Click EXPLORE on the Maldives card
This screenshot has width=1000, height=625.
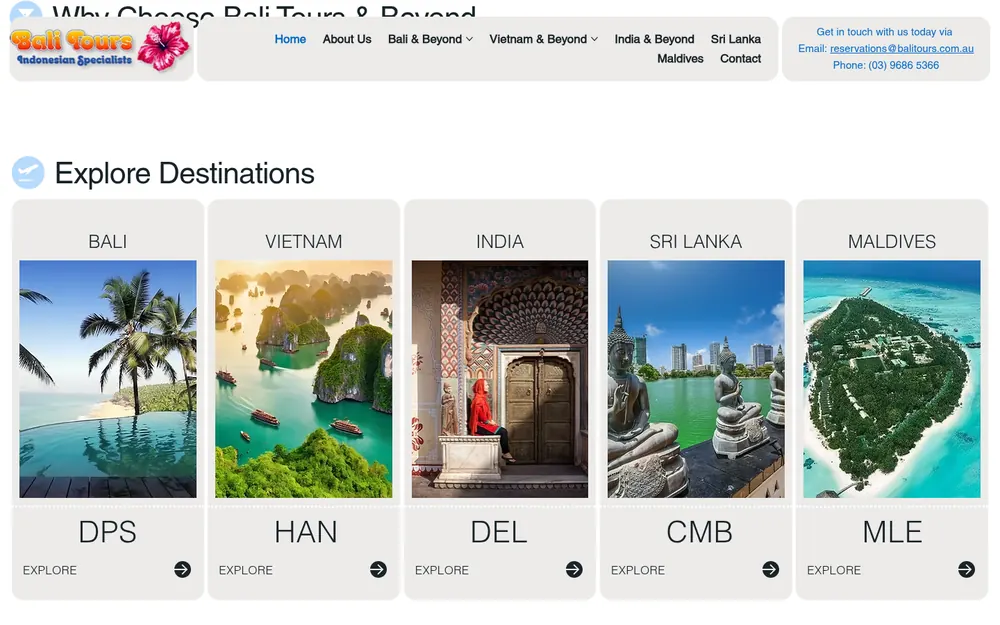(x=834, y=570)
